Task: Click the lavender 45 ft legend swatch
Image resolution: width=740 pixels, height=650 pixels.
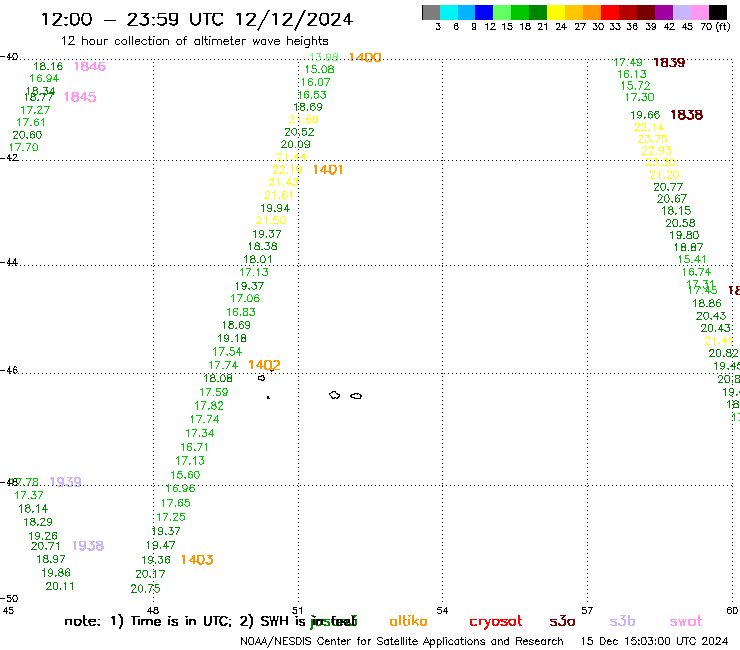Action: 681,12
